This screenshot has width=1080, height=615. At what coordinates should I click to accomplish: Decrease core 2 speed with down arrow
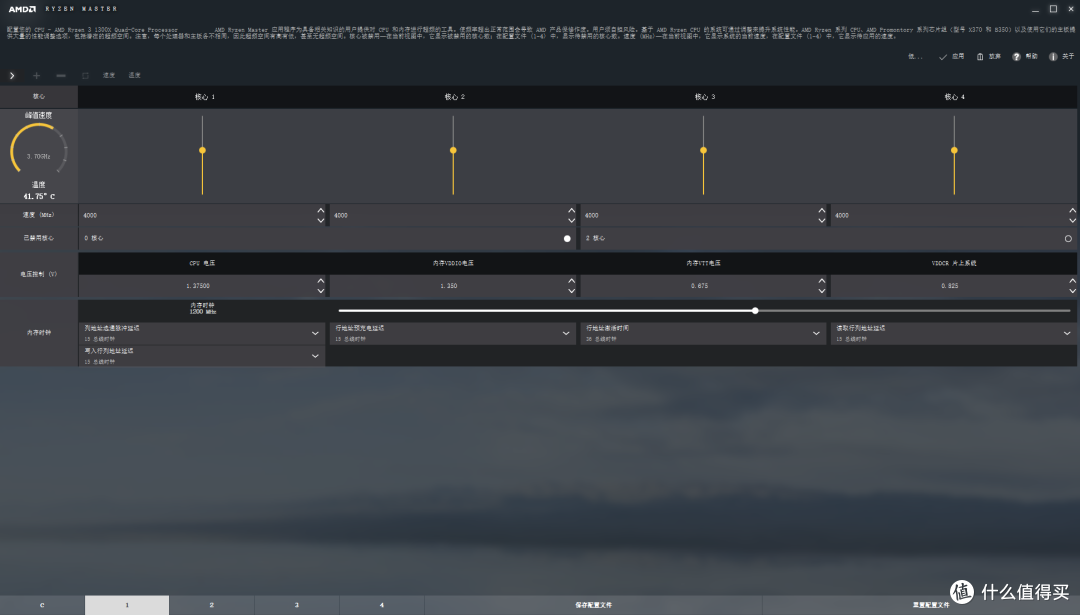tap(572, 220)
